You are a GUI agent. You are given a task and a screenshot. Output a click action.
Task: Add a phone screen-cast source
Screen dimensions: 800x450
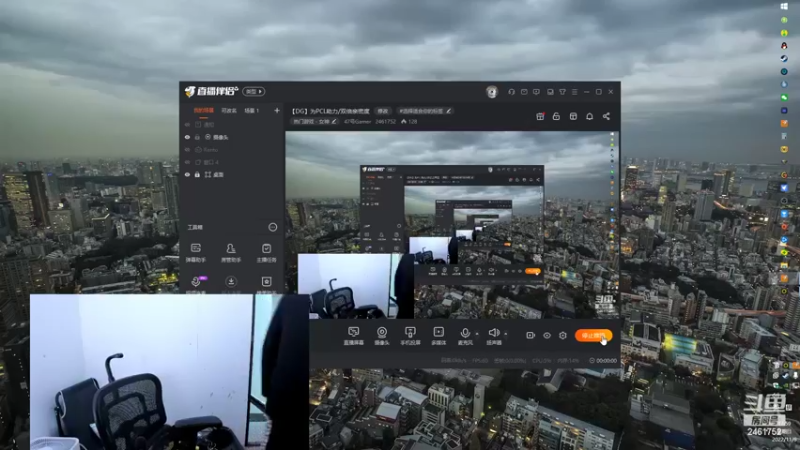pyautogui.click(x=410, y=336)
